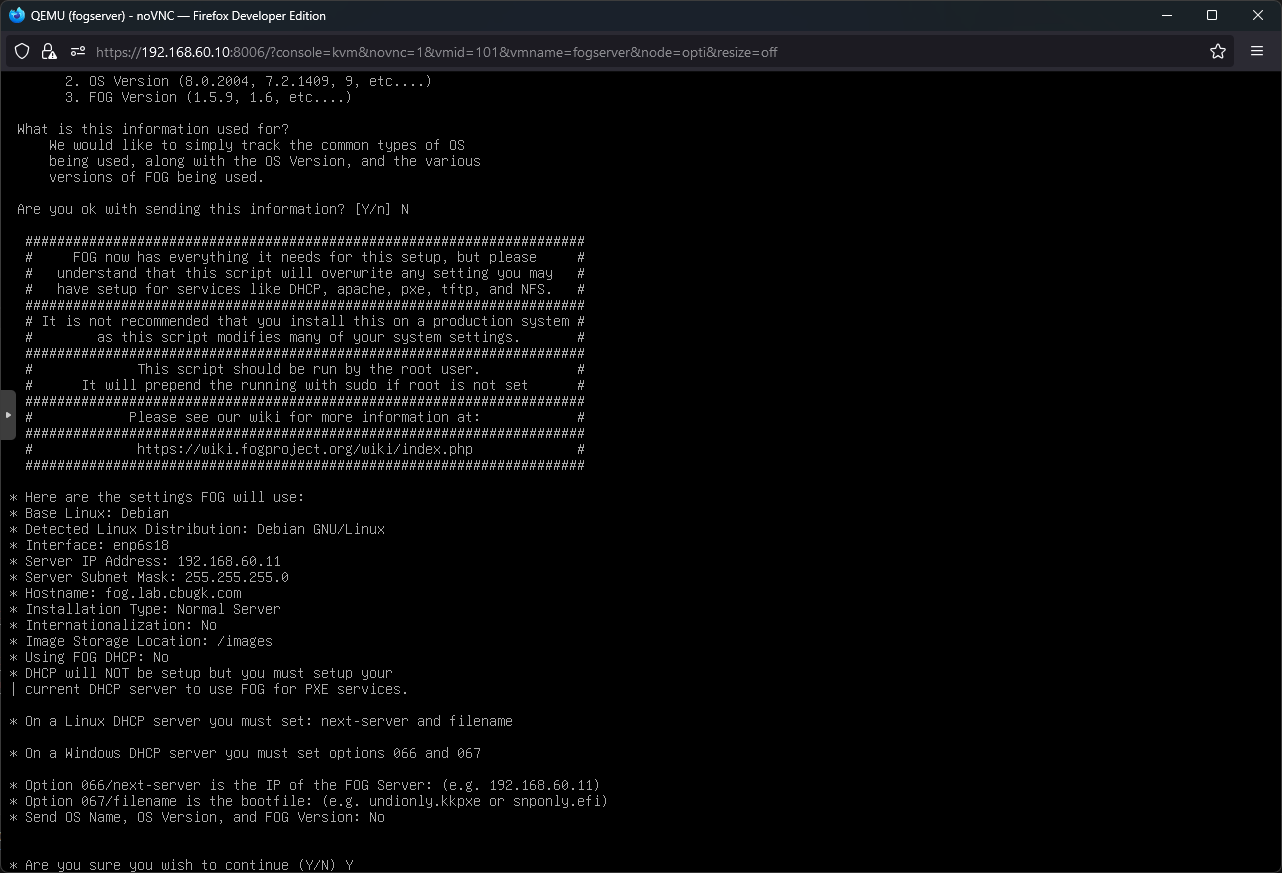Click 'Are you ok with sending this information?' line

point(213,209)
